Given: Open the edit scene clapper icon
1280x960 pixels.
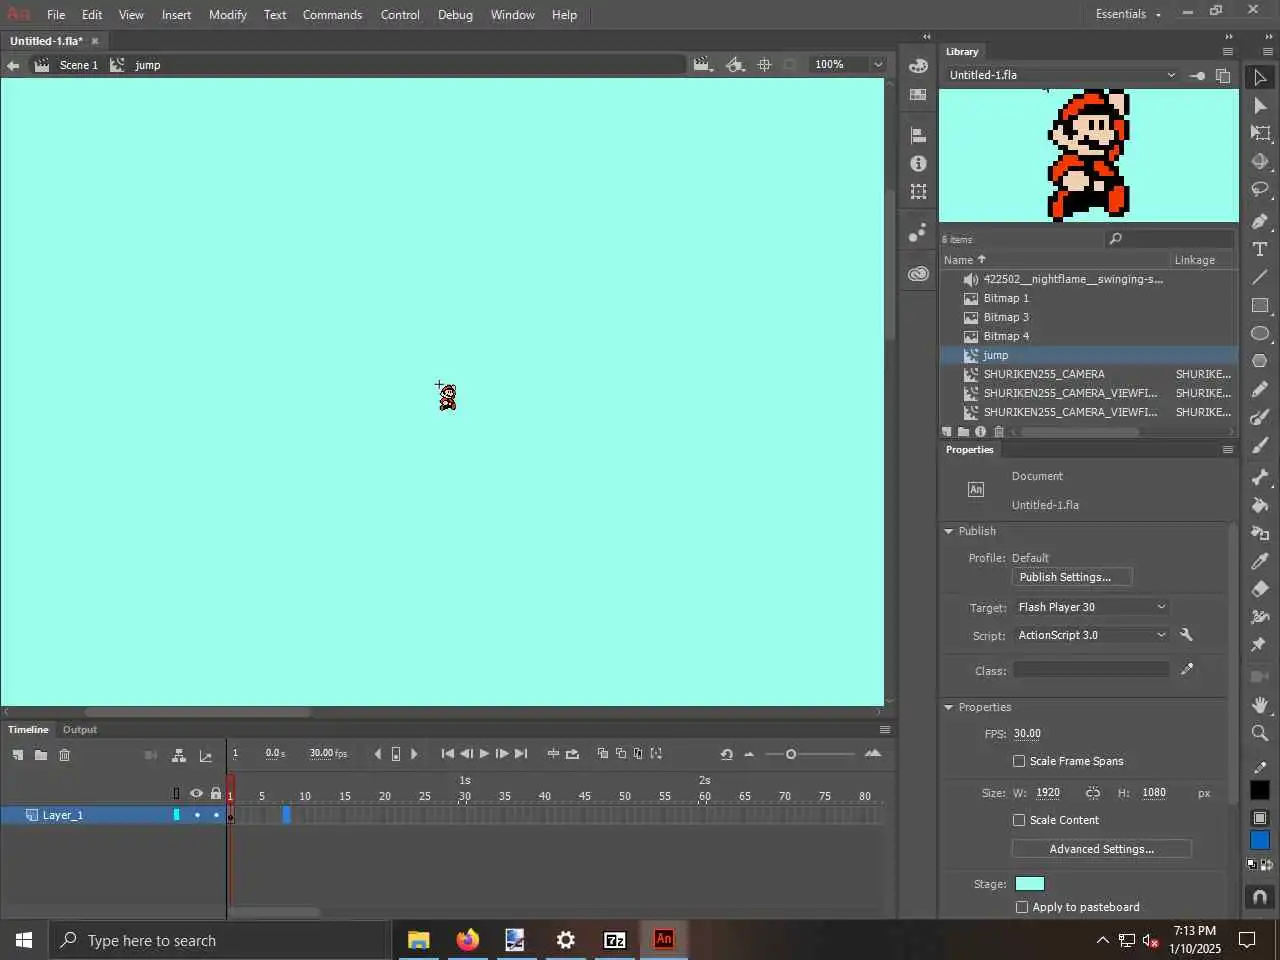Looking at the screenshot, I should point(703,64).
